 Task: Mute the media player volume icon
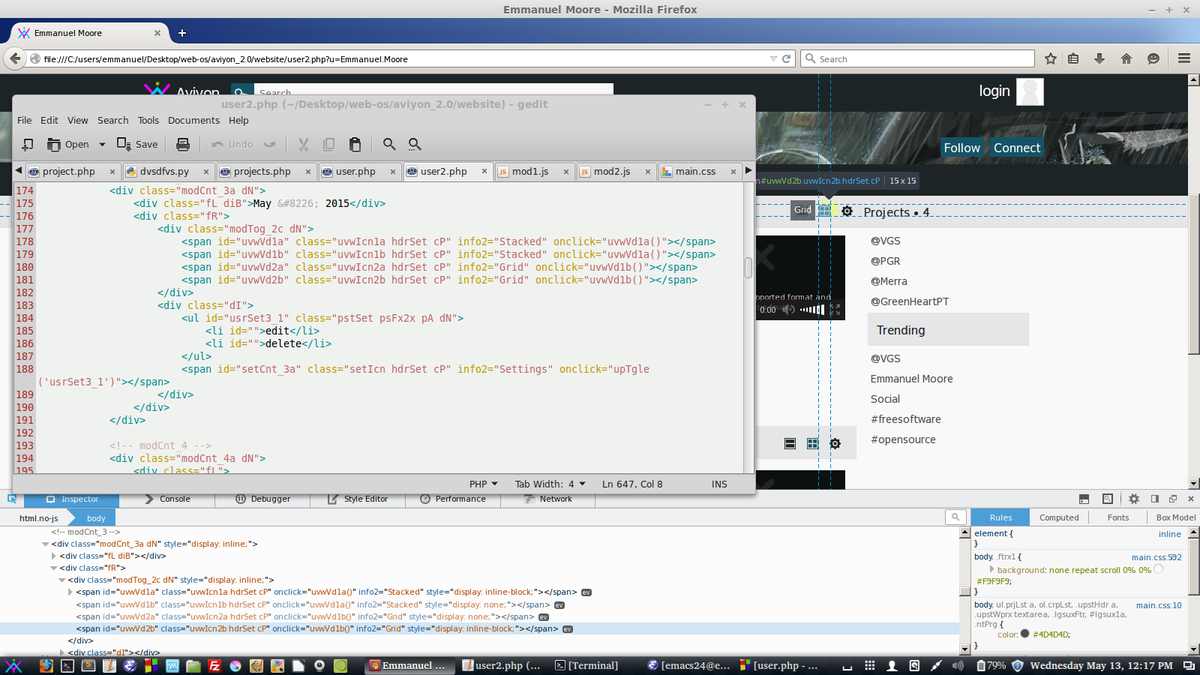787,310
